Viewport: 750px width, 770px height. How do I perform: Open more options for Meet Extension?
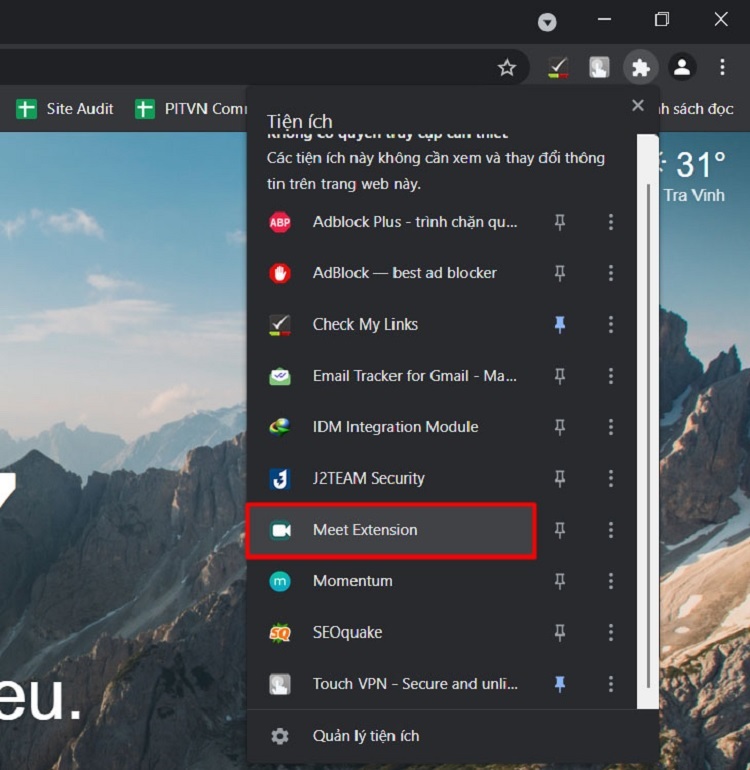click(611, 530)
